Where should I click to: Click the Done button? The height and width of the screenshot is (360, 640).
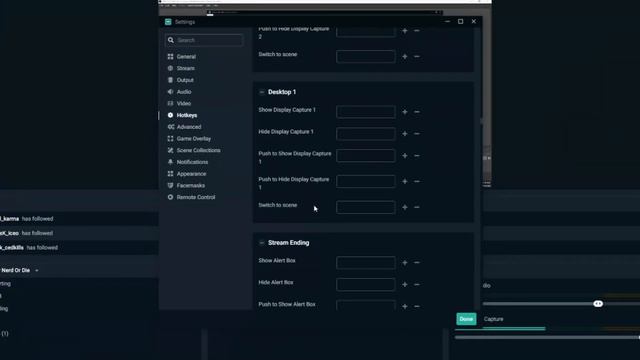(466, 319)
